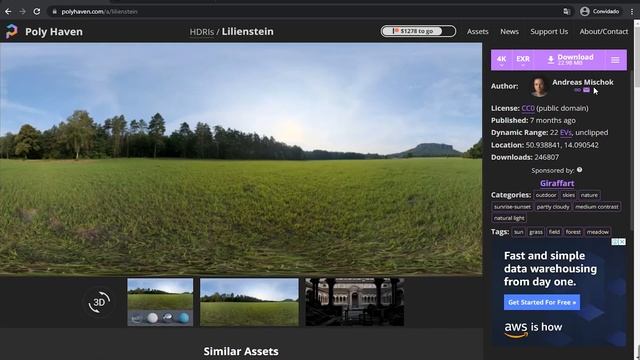Open the browser three-dot menu
Screen dimensions: 640x360
[631, 11]
